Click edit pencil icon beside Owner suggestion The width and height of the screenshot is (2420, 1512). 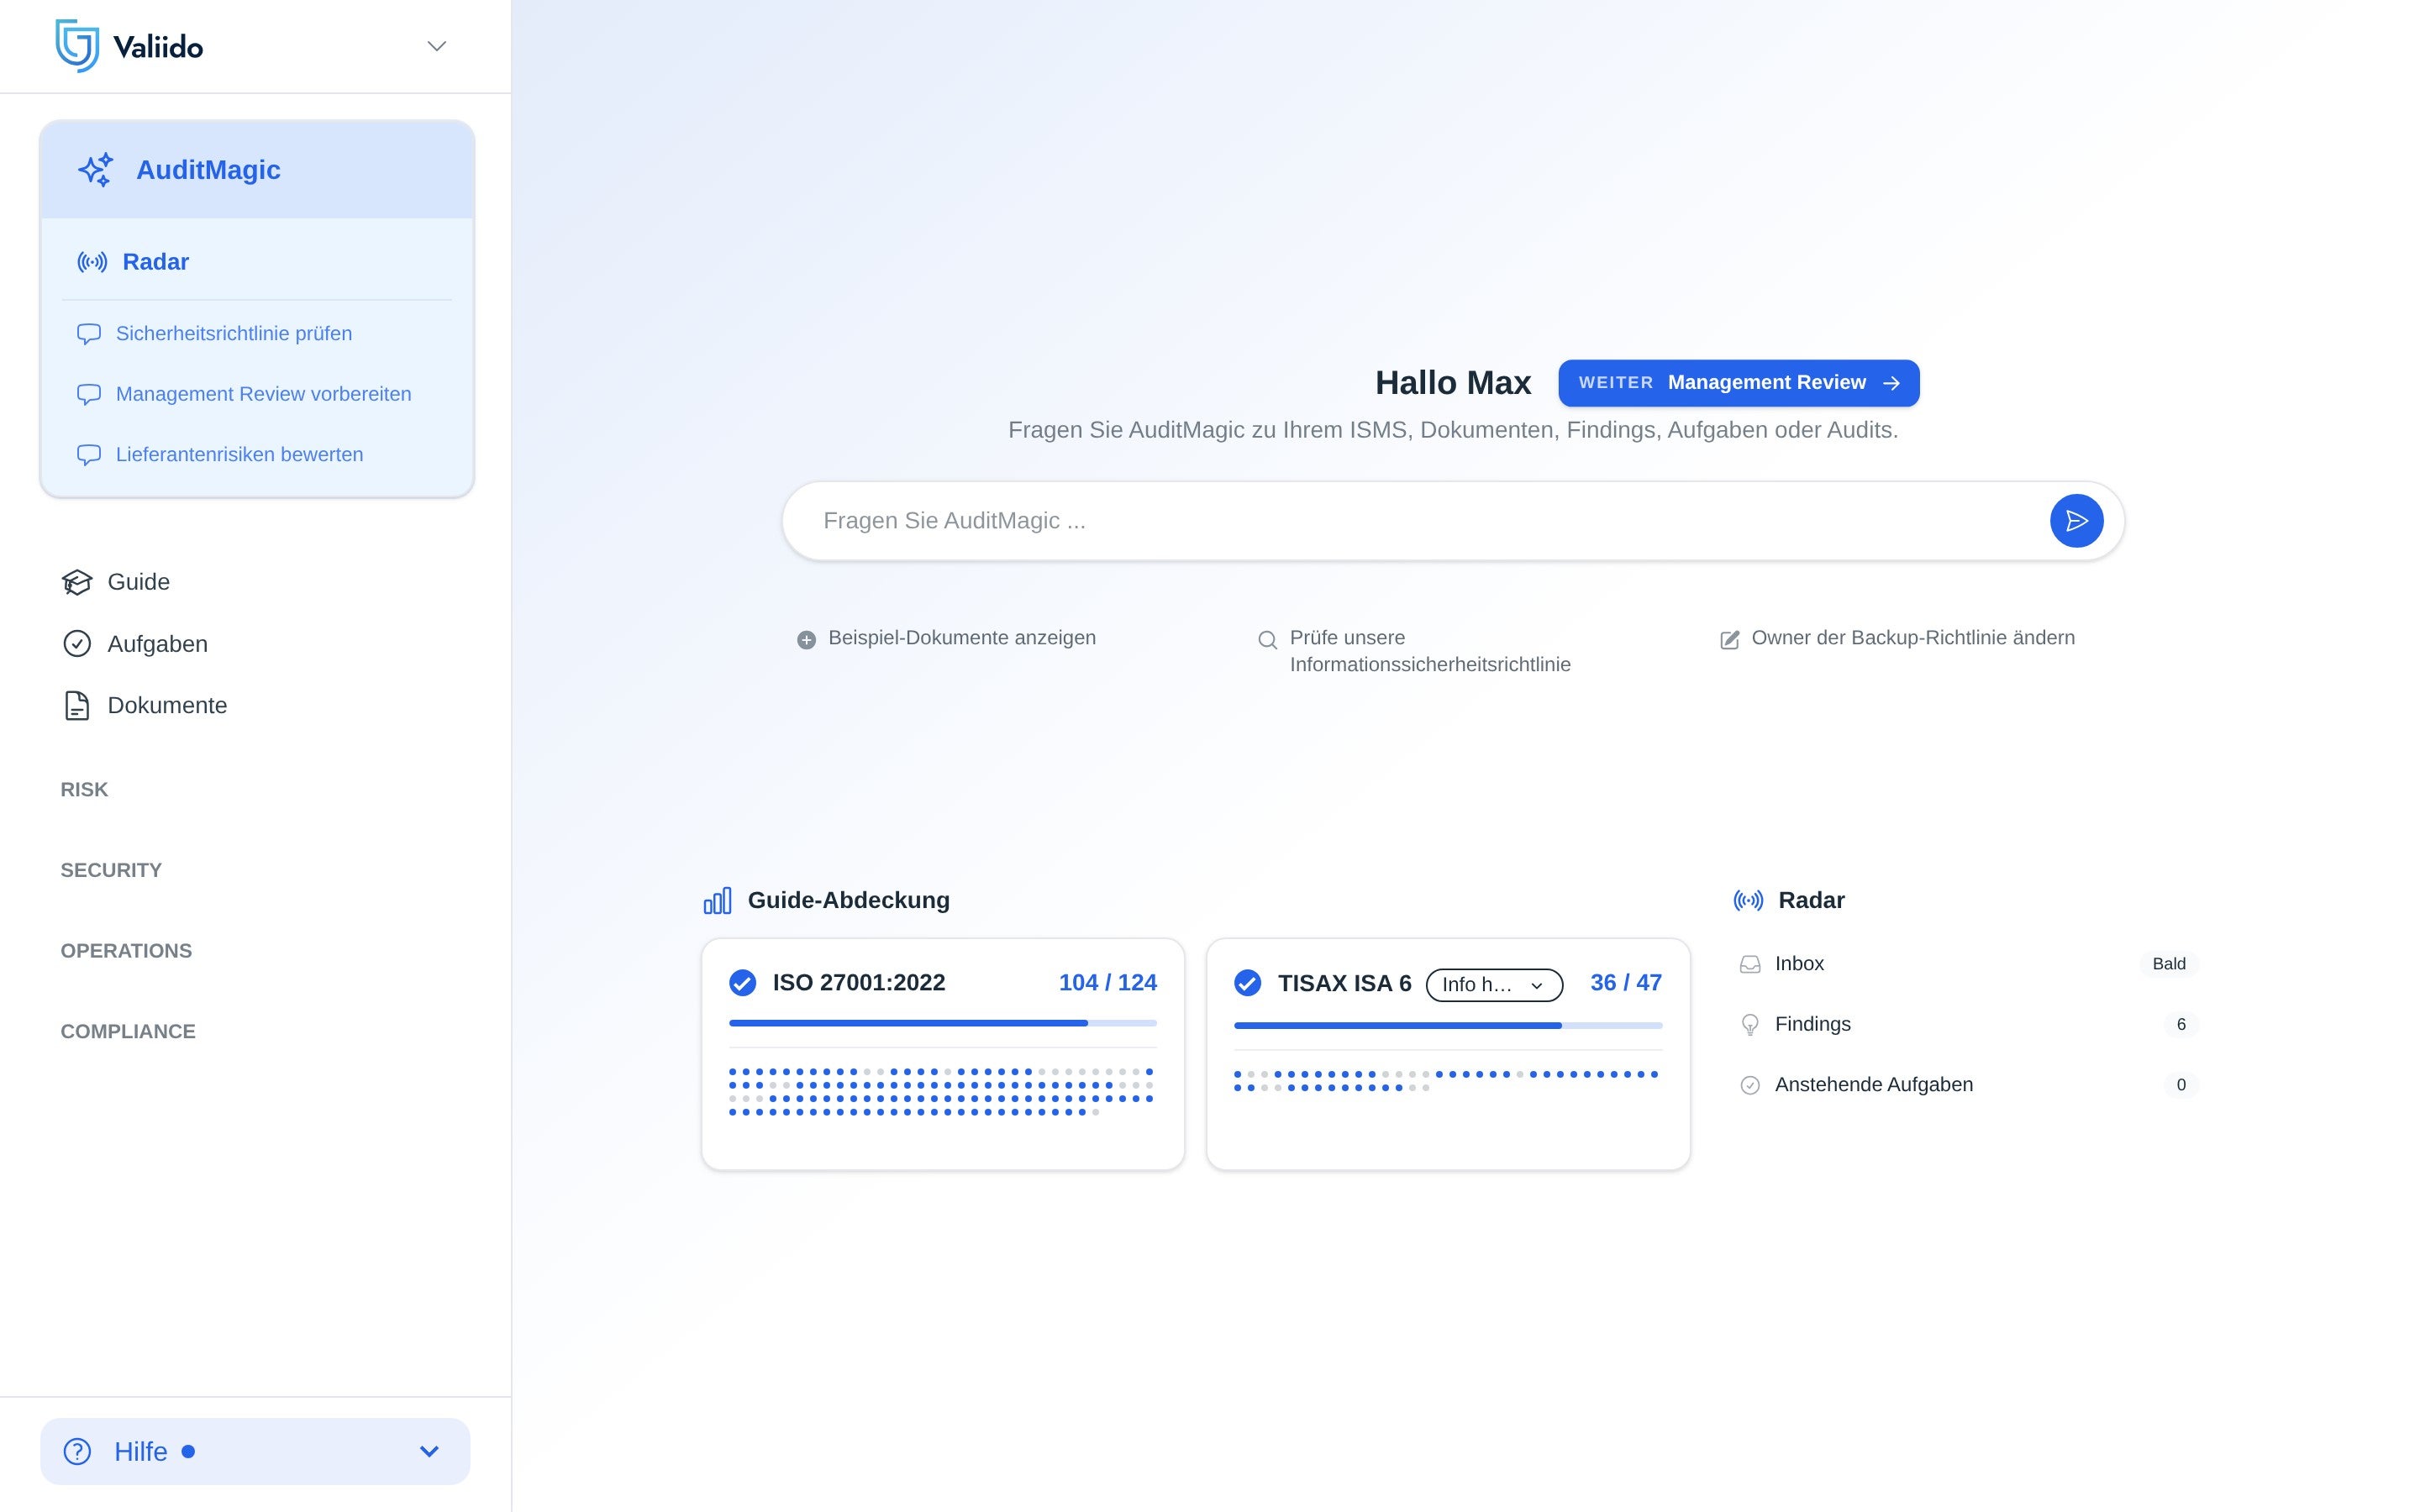click(x=1729, y=640)
